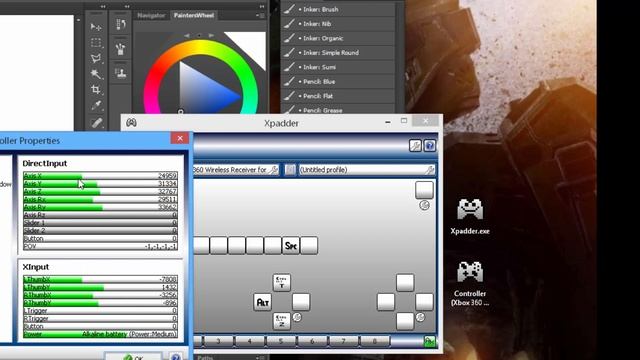
Task: Click the face buttons round settings icon
Action: [x=420, y=317]
